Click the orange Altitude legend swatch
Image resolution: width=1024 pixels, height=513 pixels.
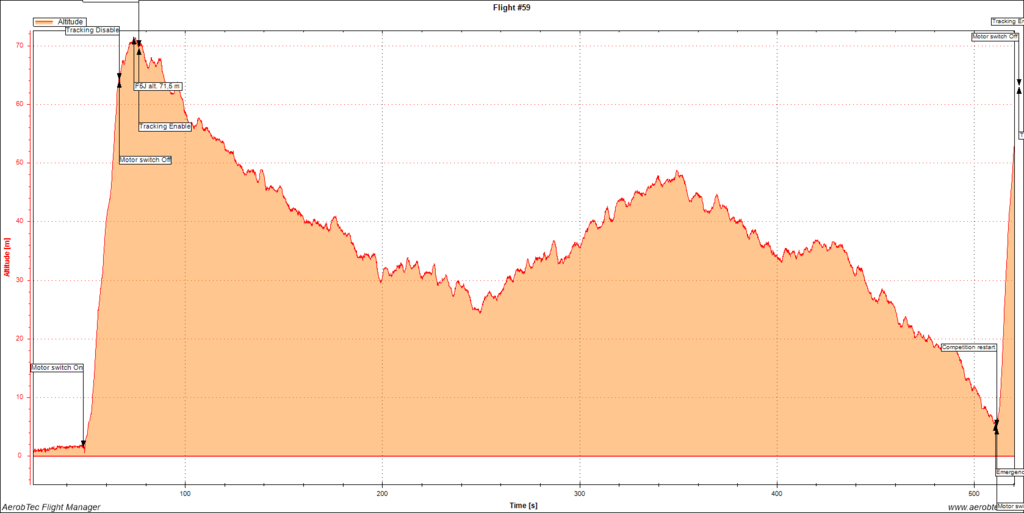click(45, 21)
